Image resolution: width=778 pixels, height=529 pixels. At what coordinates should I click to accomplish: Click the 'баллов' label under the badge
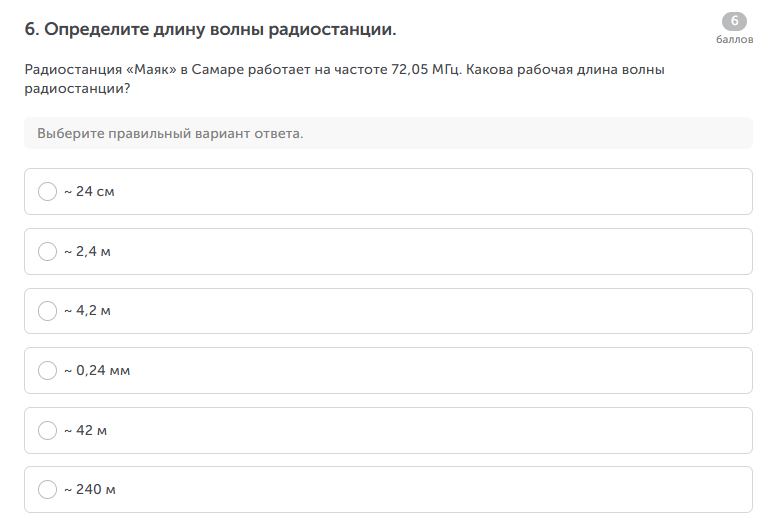(734, 40)
